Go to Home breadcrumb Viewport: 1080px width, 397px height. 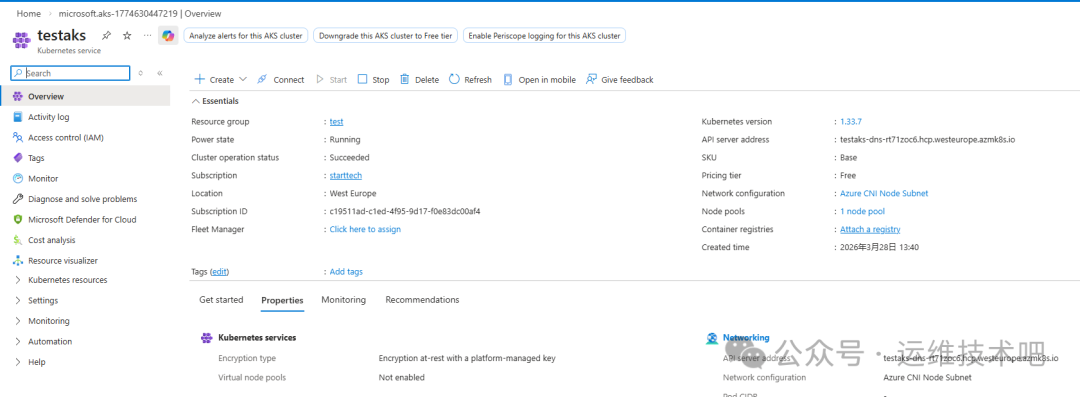tap(28, 14)
